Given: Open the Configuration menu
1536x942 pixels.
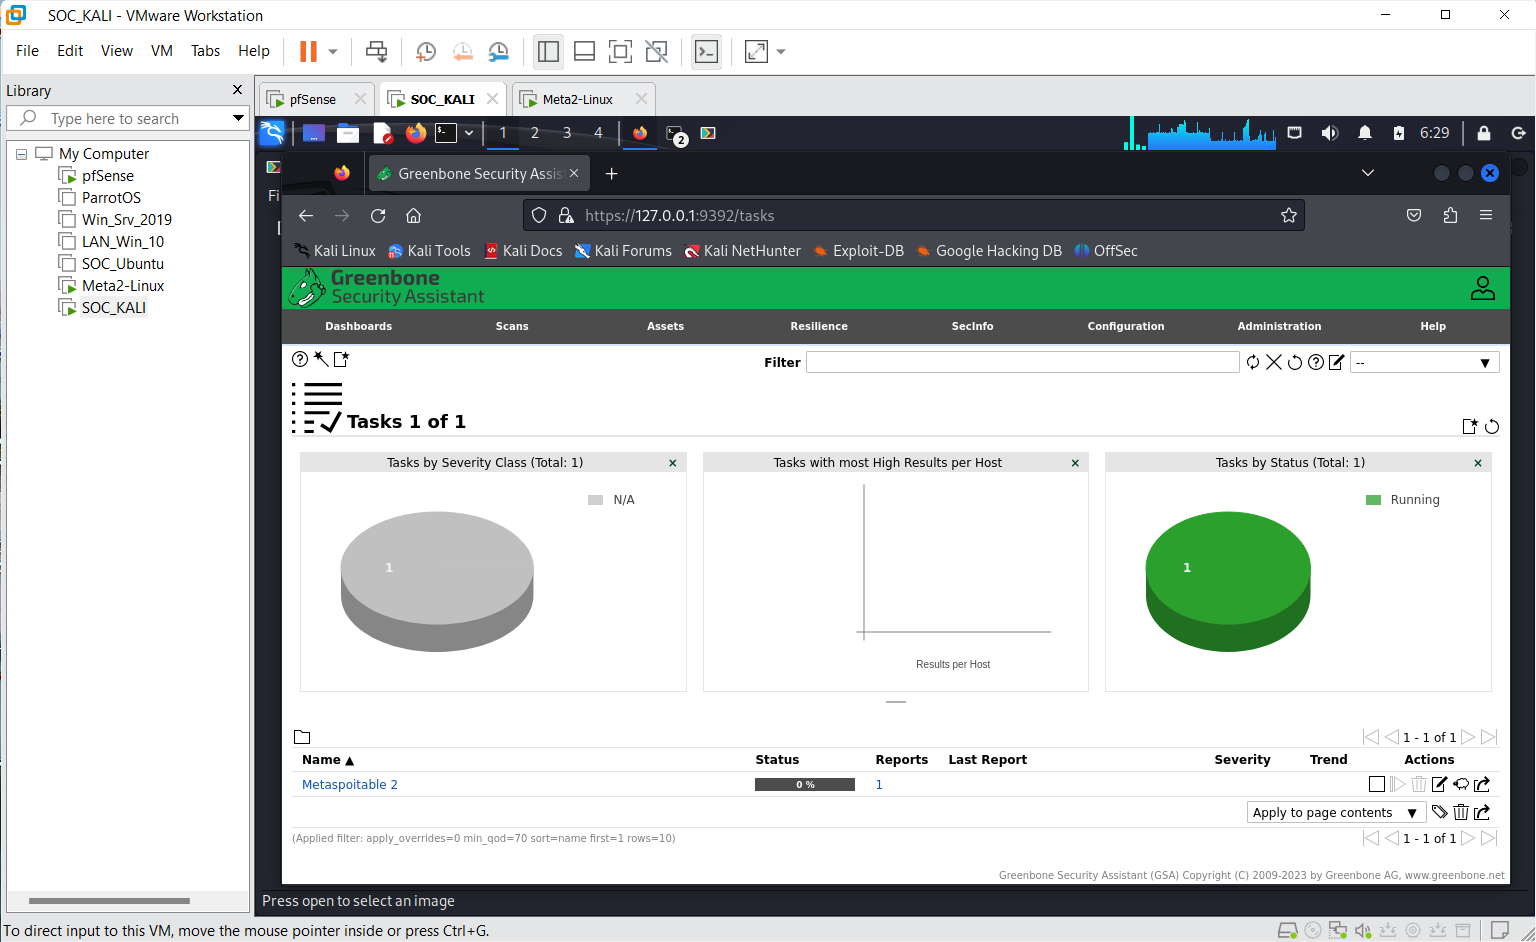Looking at the screenshot, I should click(1126, 326).
